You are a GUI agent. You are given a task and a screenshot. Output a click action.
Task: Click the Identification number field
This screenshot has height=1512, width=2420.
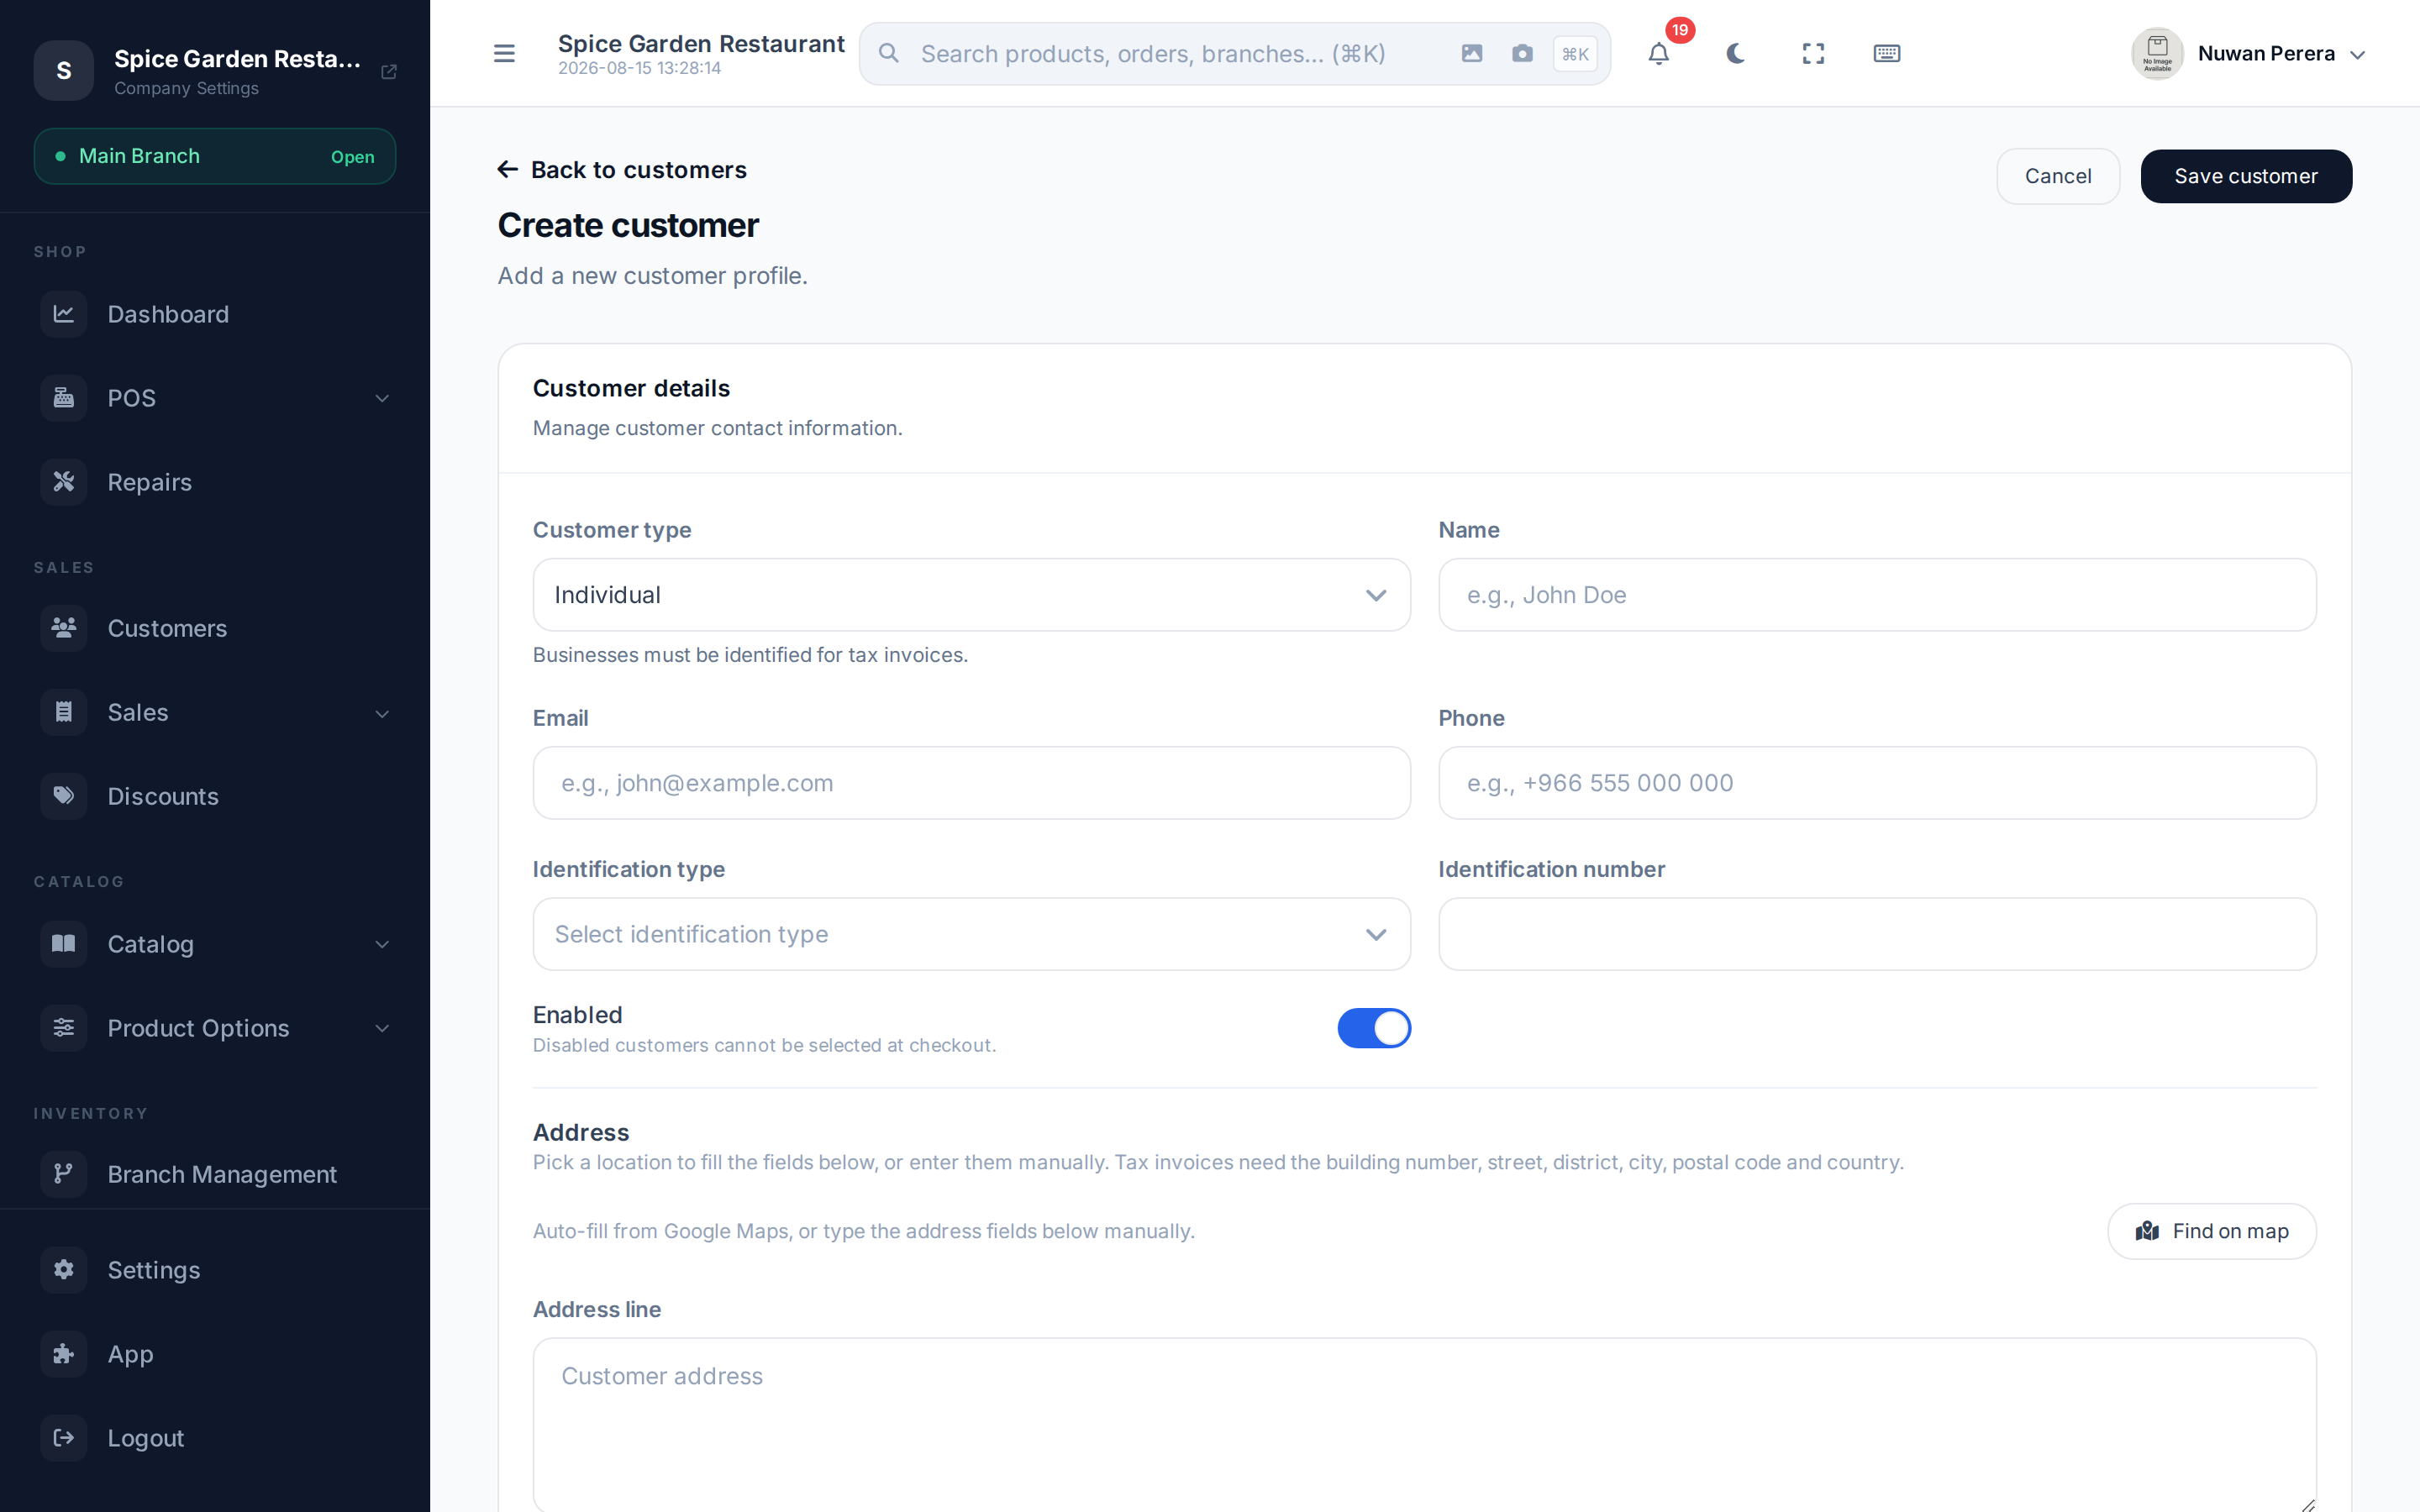click(1877, 934)
